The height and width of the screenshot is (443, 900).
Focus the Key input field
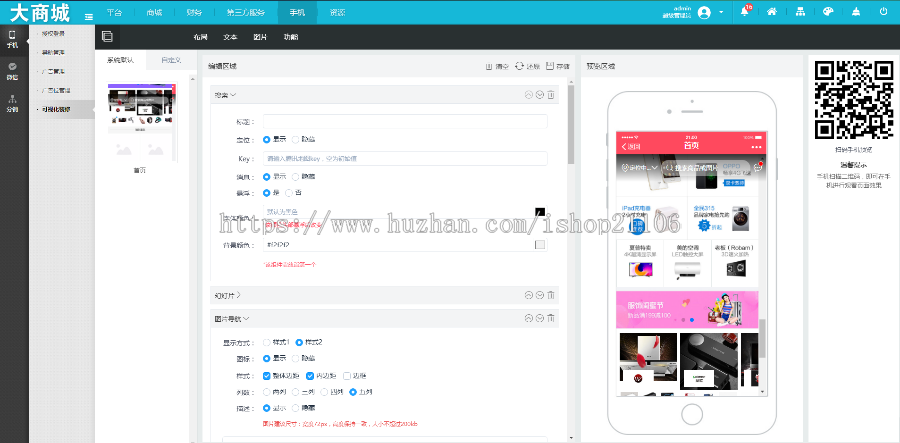click(405, 158)
